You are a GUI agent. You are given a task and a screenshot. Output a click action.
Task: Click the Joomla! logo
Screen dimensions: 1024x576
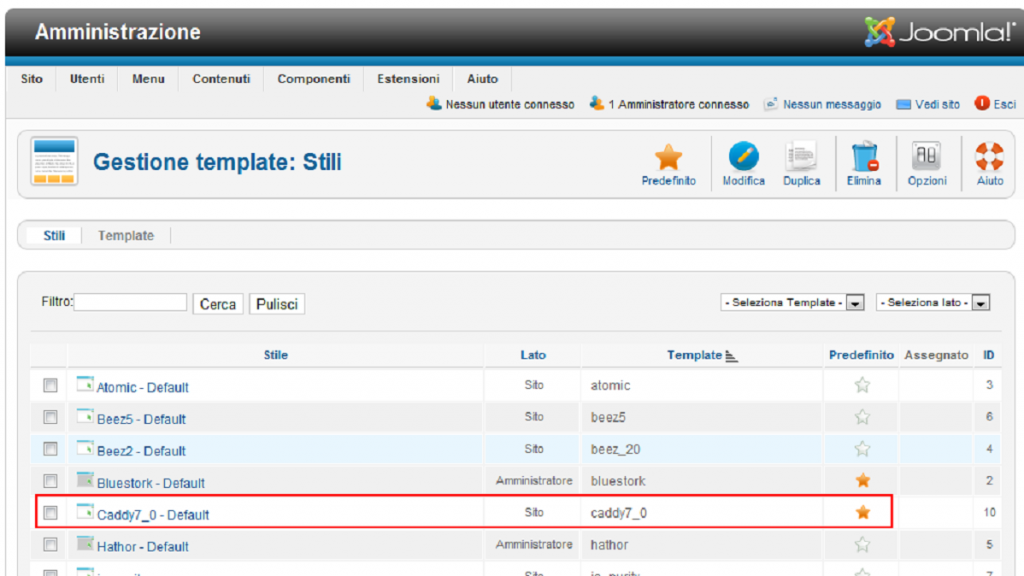pos(938,32)
